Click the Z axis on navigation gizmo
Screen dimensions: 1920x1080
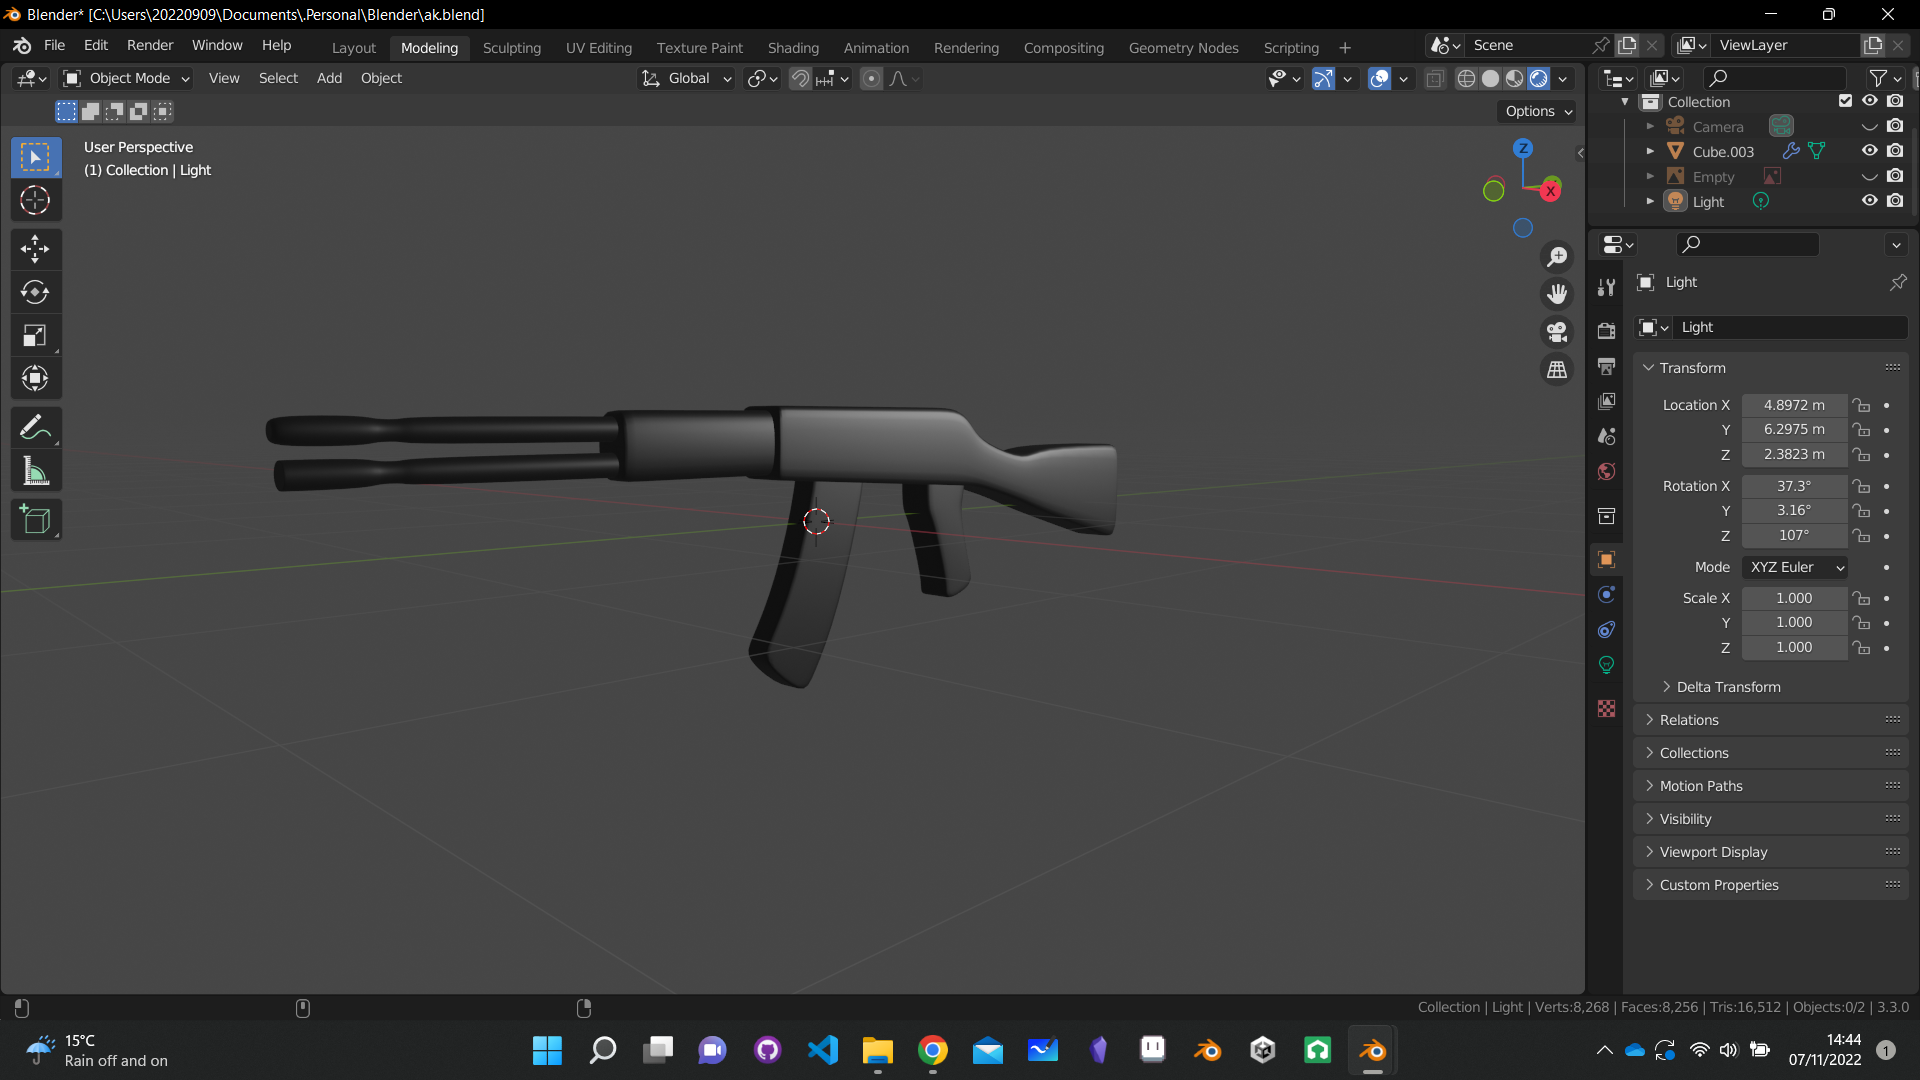[1523, 148]
